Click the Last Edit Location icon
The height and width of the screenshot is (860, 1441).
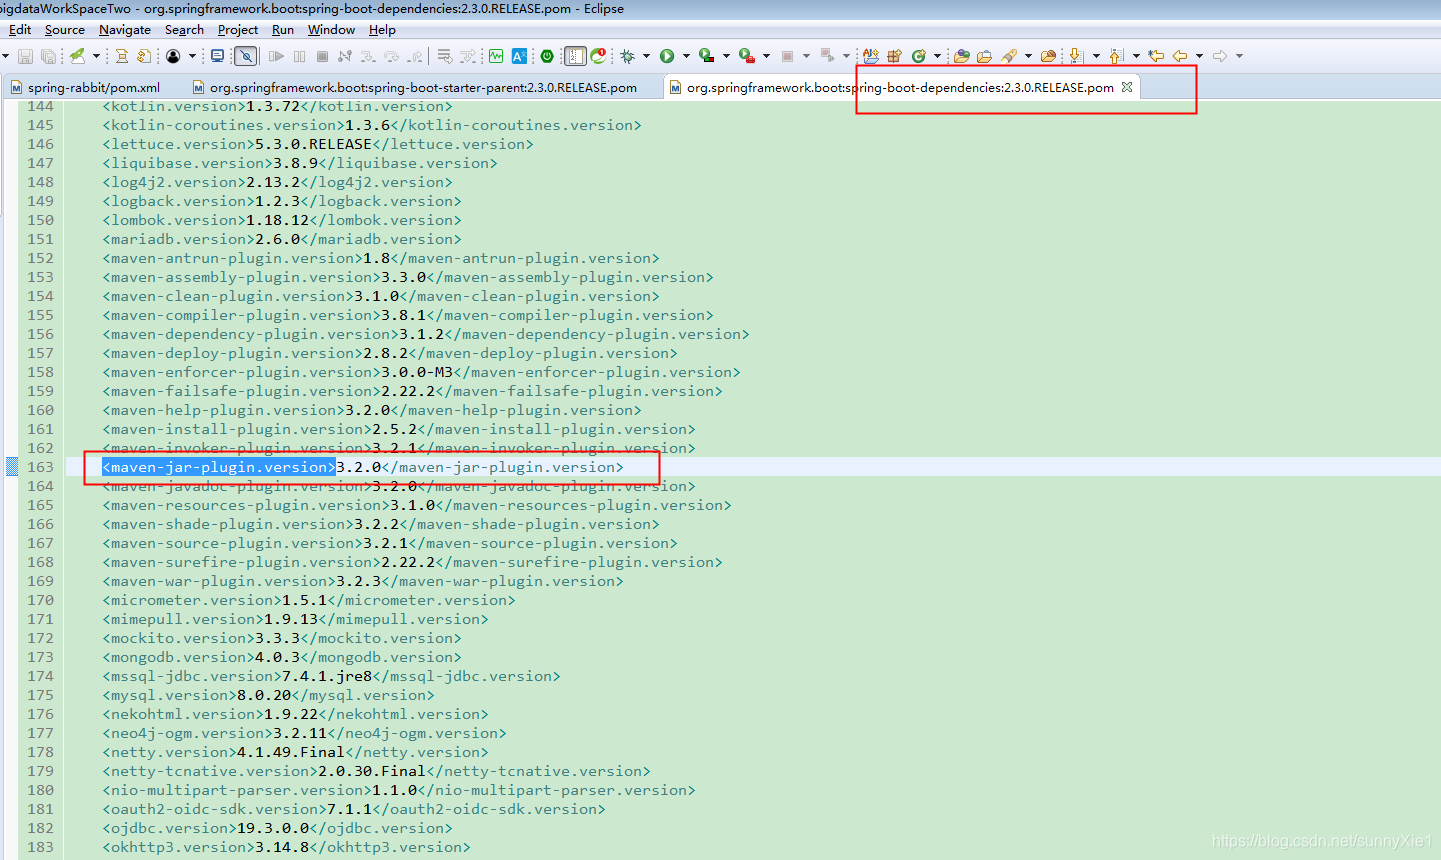[1156, 56]
